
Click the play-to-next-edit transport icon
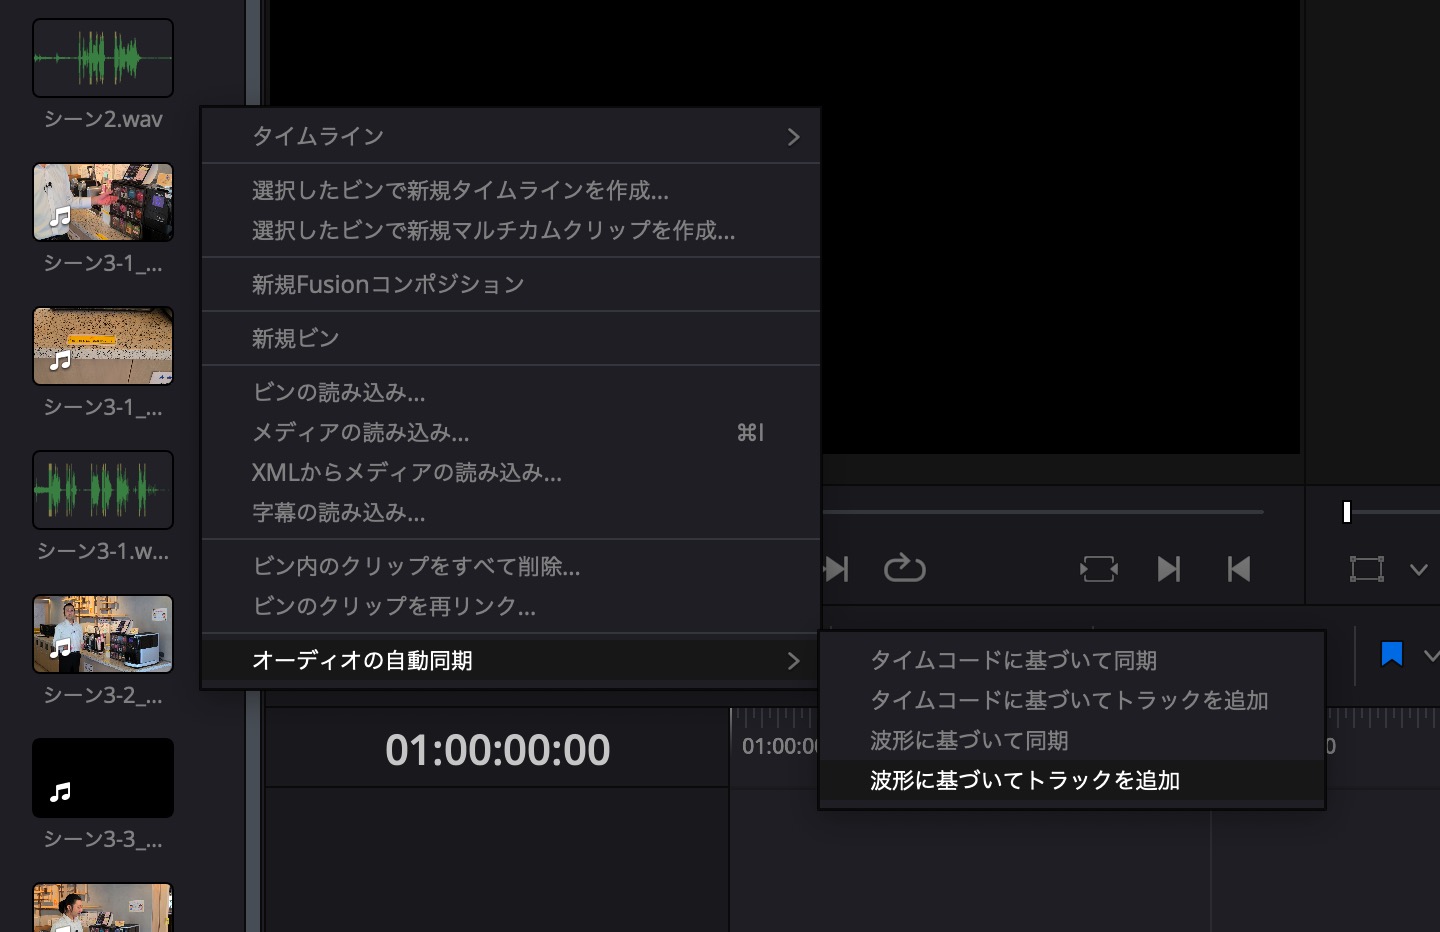pos(837,568)
